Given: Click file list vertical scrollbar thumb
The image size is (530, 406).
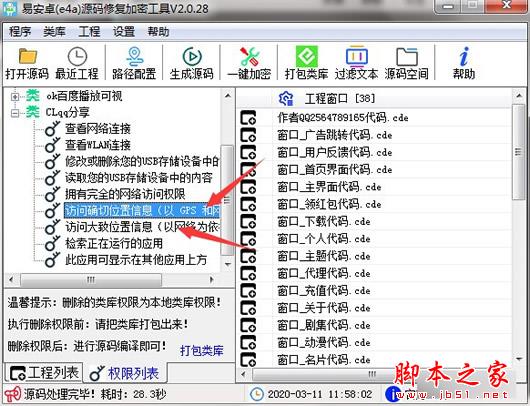Looking at the screenshot, I should coord(519,152).
